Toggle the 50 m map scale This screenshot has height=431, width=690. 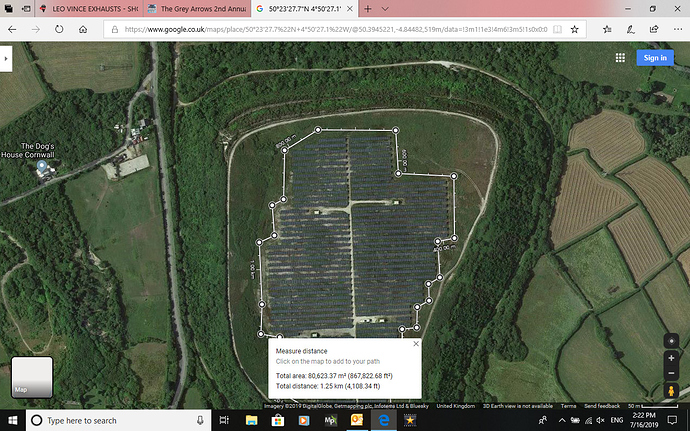pos(653,406)
